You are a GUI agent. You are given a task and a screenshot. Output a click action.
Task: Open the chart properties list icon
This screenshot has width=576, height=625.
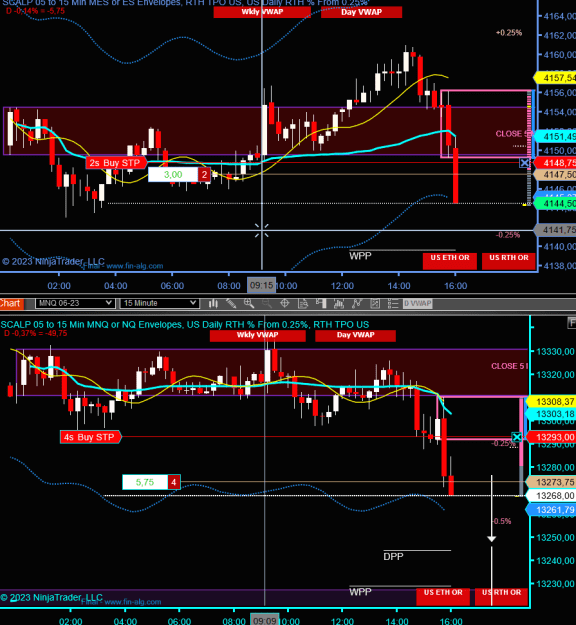[393, 304]
